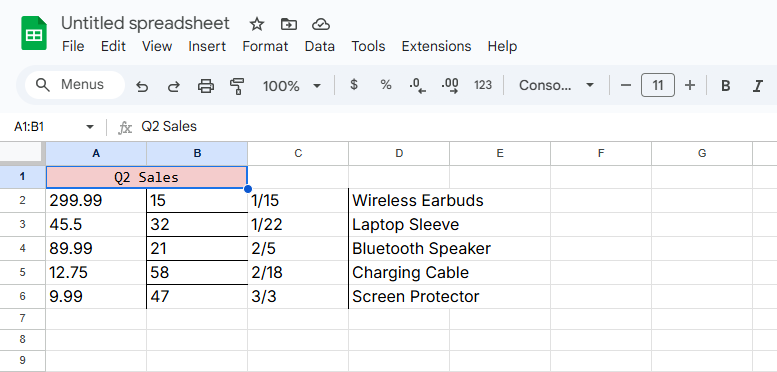Open the font family dropdown

556,85
